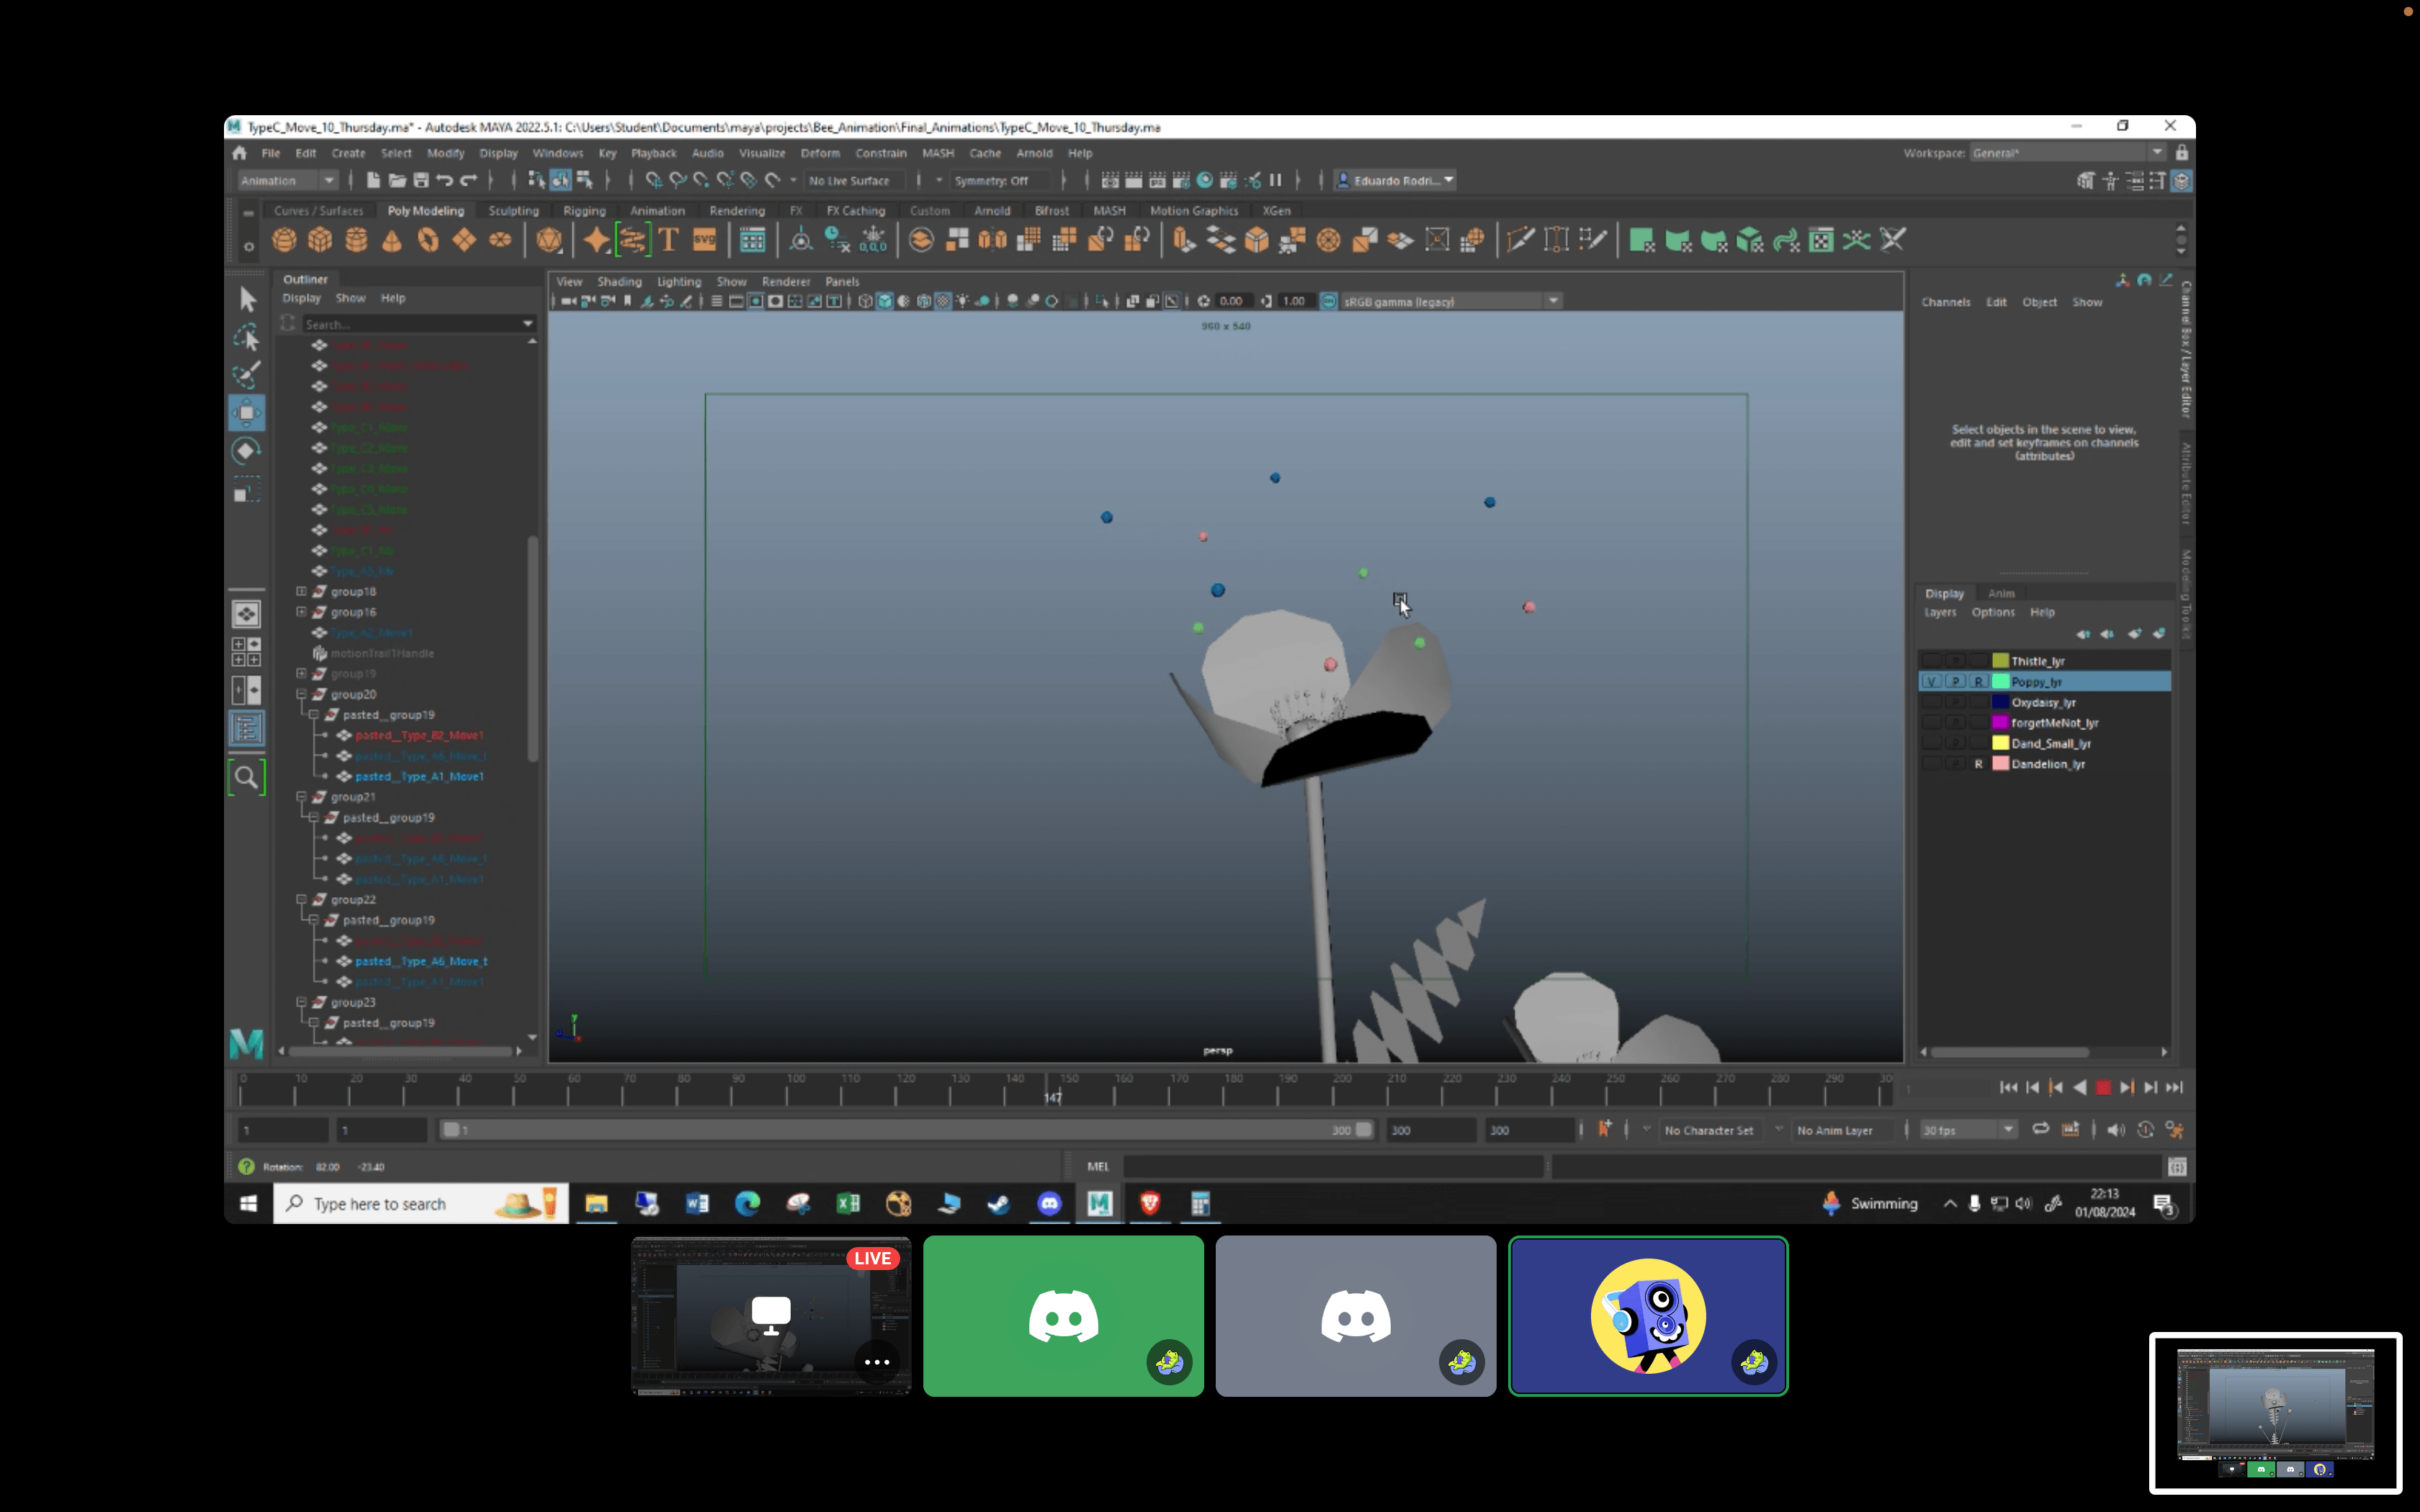Click the polygon type text shelf icon
This screenshot has height=1512, width=2420.
pyautogui.click(x=668, y=240)
